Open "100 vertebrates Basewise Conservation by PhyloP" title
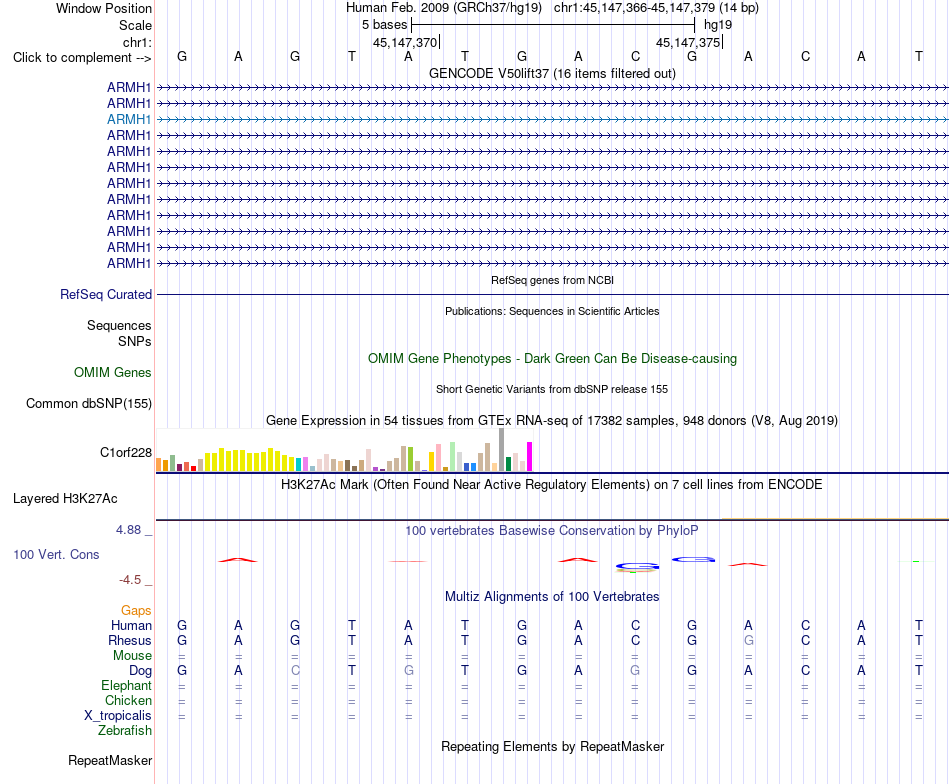This screenshot has height=784, width=950. (552, 531)
